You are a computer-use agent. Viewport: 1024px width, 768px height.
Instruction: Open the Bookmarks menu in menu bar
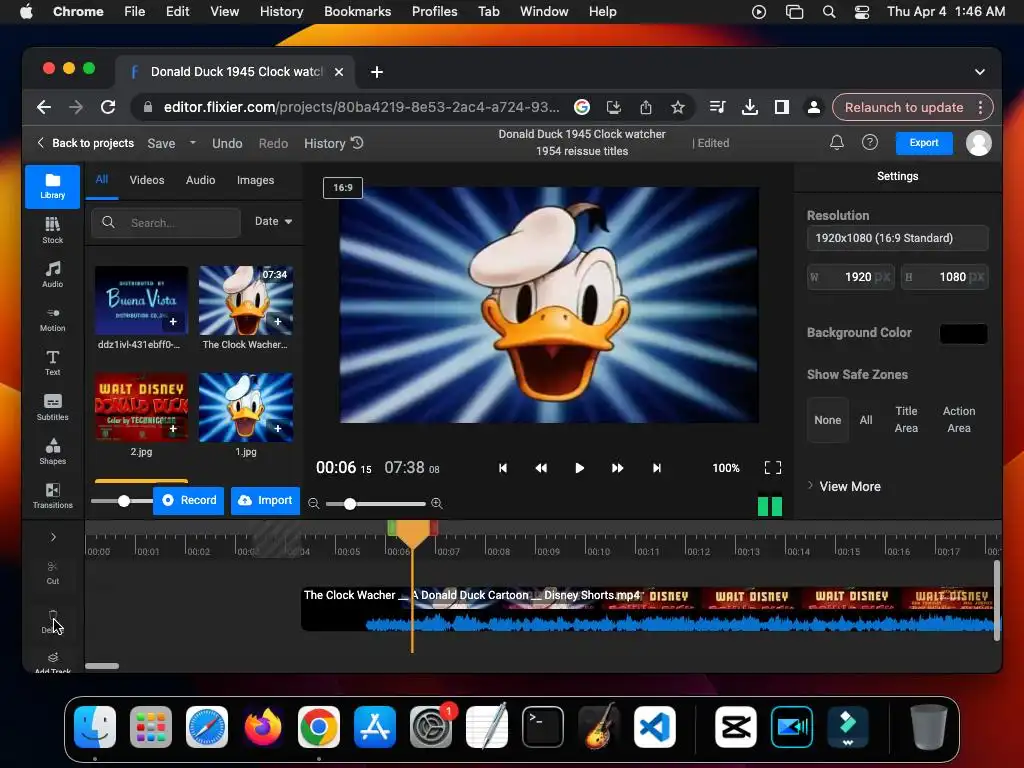pos(357,11)
